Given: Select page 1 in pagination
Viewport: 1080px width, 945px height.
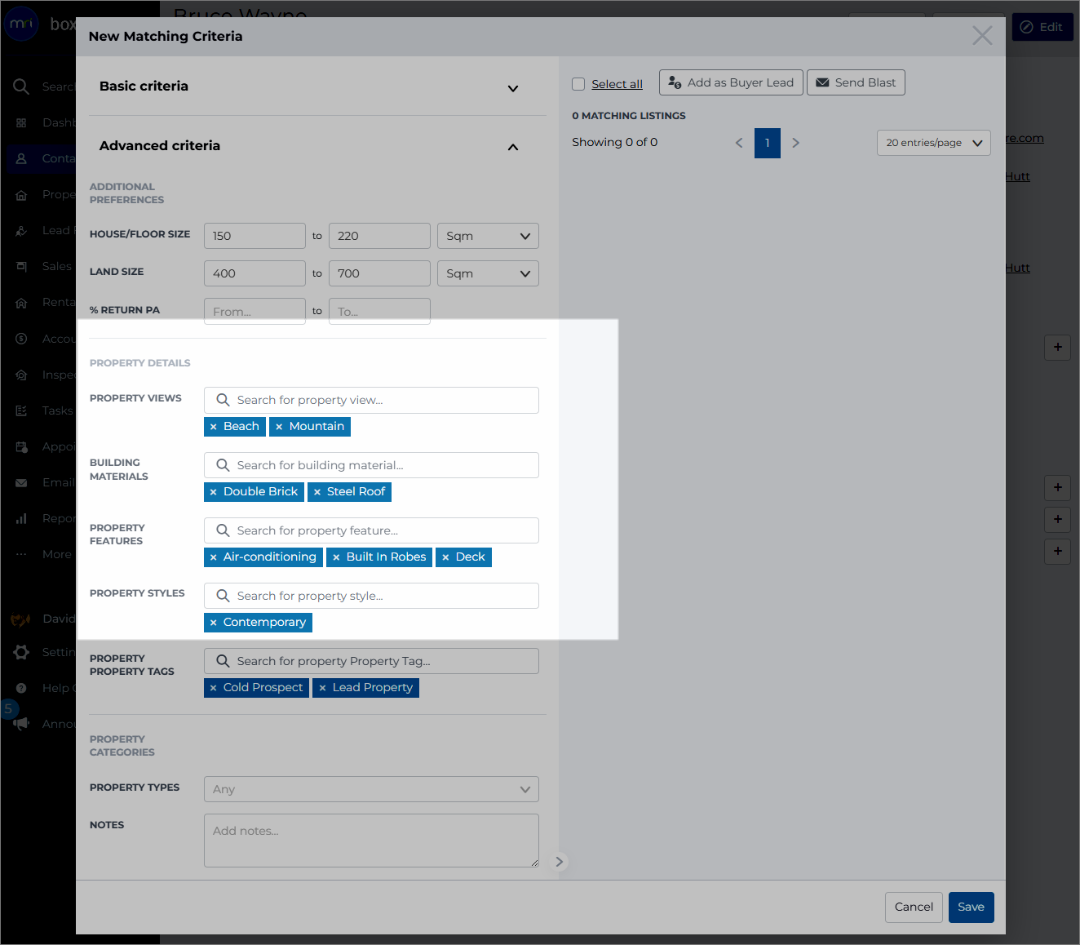Looking at the screenshot, I should (767, 143).
